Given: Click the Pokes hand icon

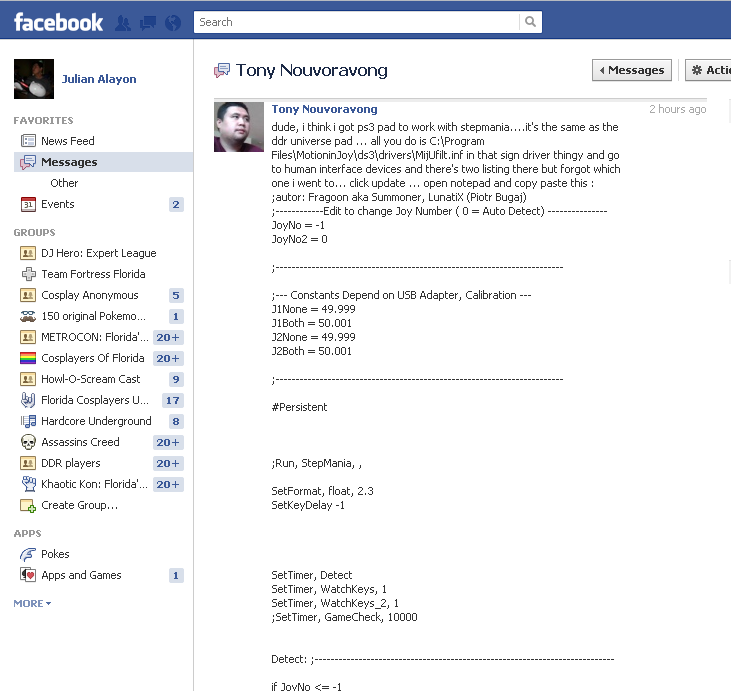Looking at the screenshot, I should [28, 554].
